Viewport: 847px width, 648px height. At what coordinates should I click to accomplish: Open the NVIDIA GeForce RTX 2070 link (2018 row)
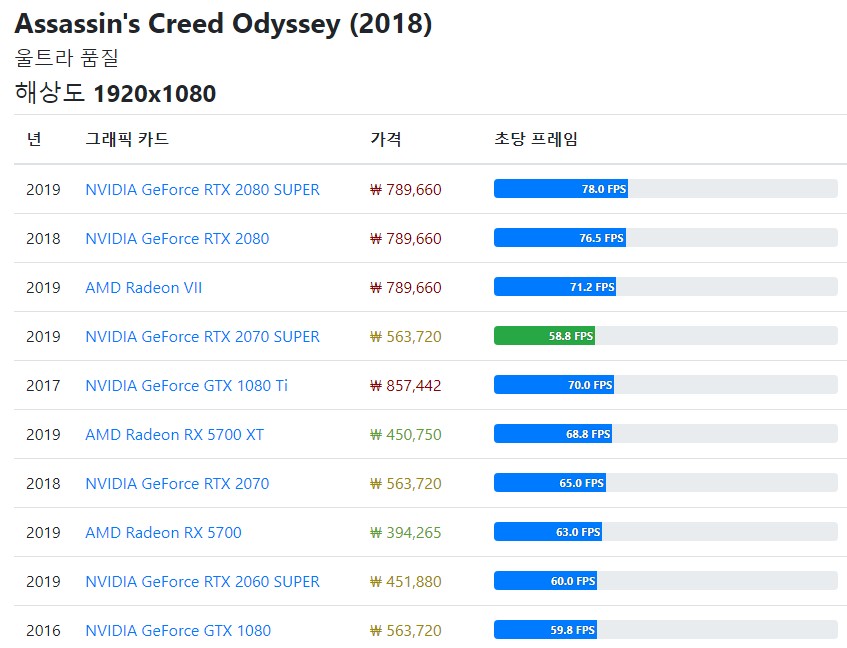[177, 484]
